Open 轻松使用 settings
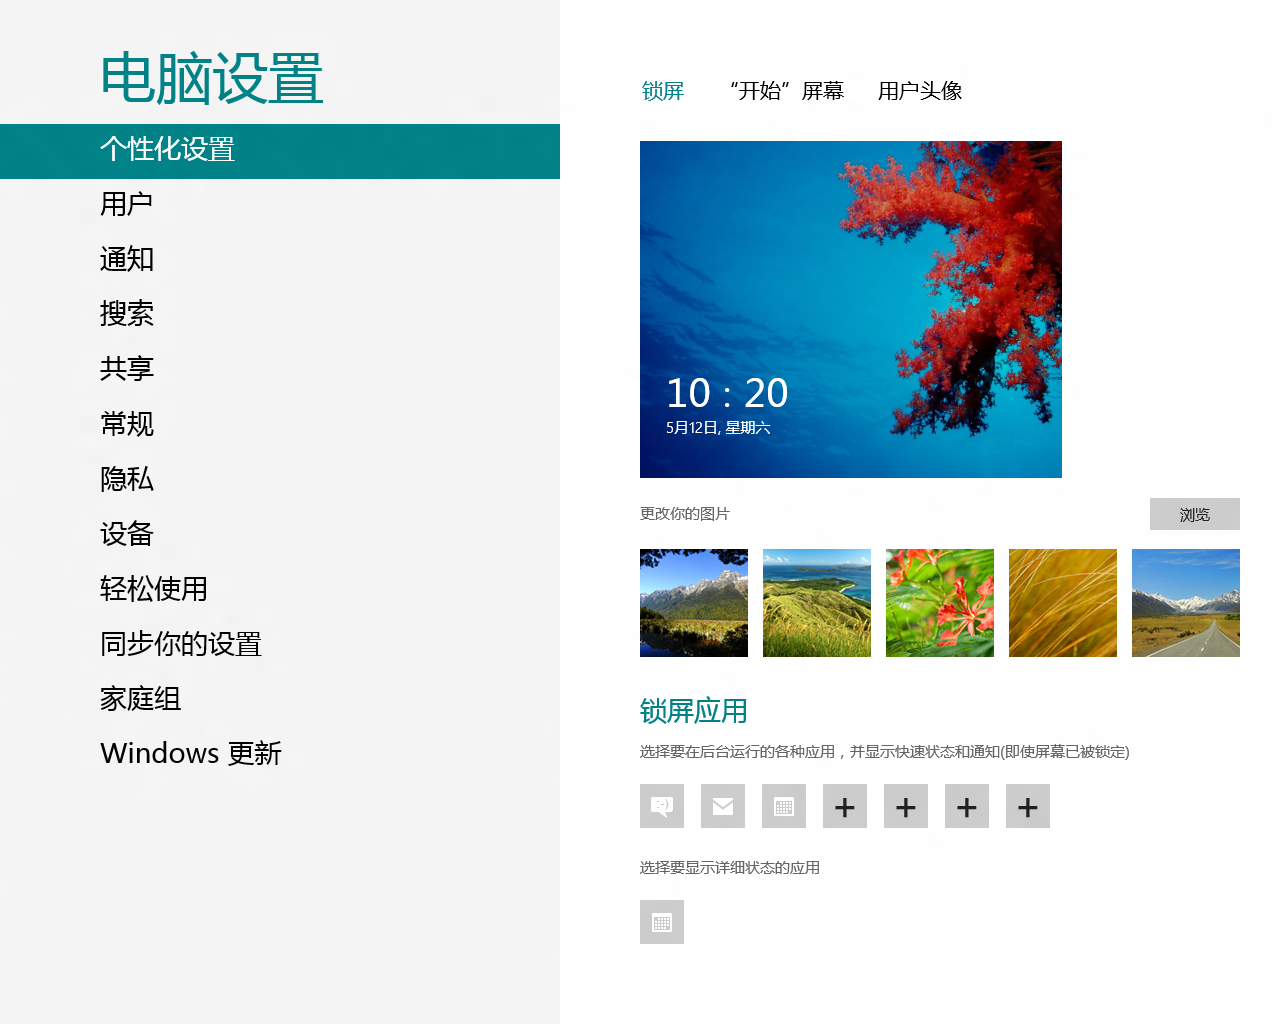This screenshot has height=1024, width=1280. (x=280, y=589)
